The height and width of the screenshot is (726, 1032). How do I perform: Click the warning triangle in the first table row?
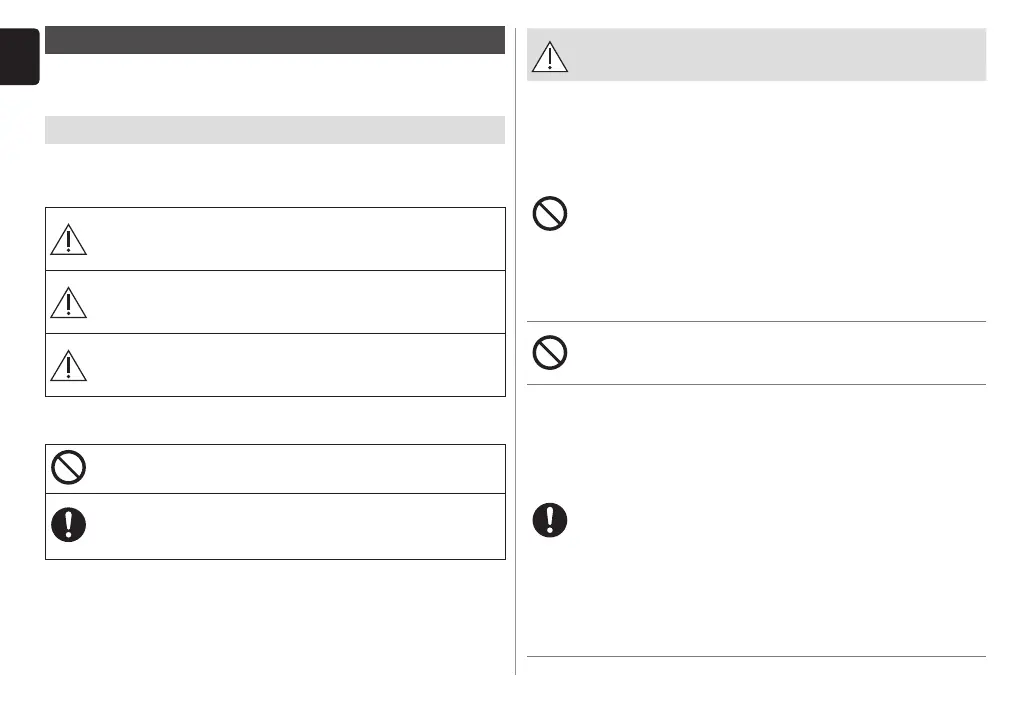pyautogui.click(x=68, y=240)
